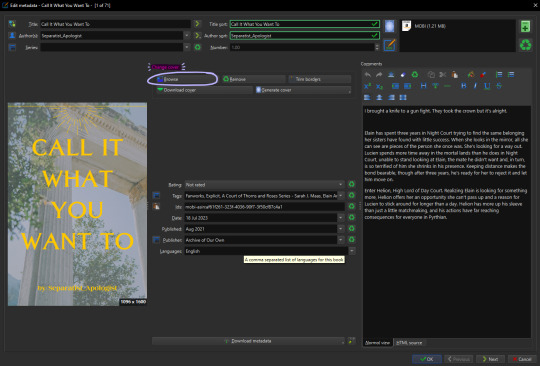Remove formatting with the eraser icon
The height and width of the screenshot is (366, 540).
[403, 74]
